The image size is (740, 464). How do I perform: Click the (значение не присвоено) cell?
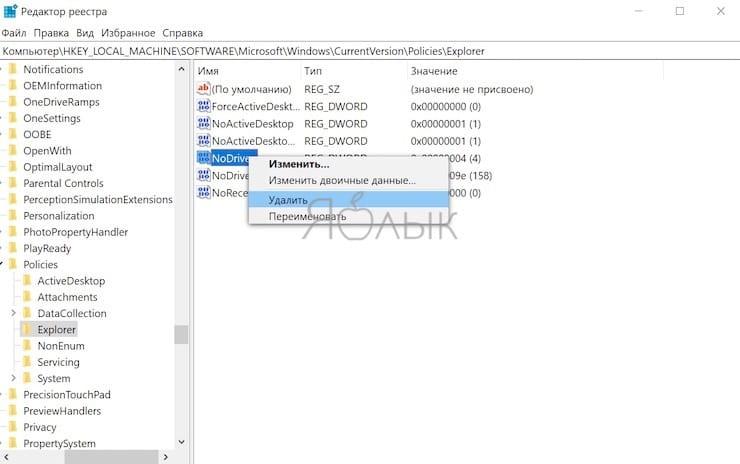472,89
